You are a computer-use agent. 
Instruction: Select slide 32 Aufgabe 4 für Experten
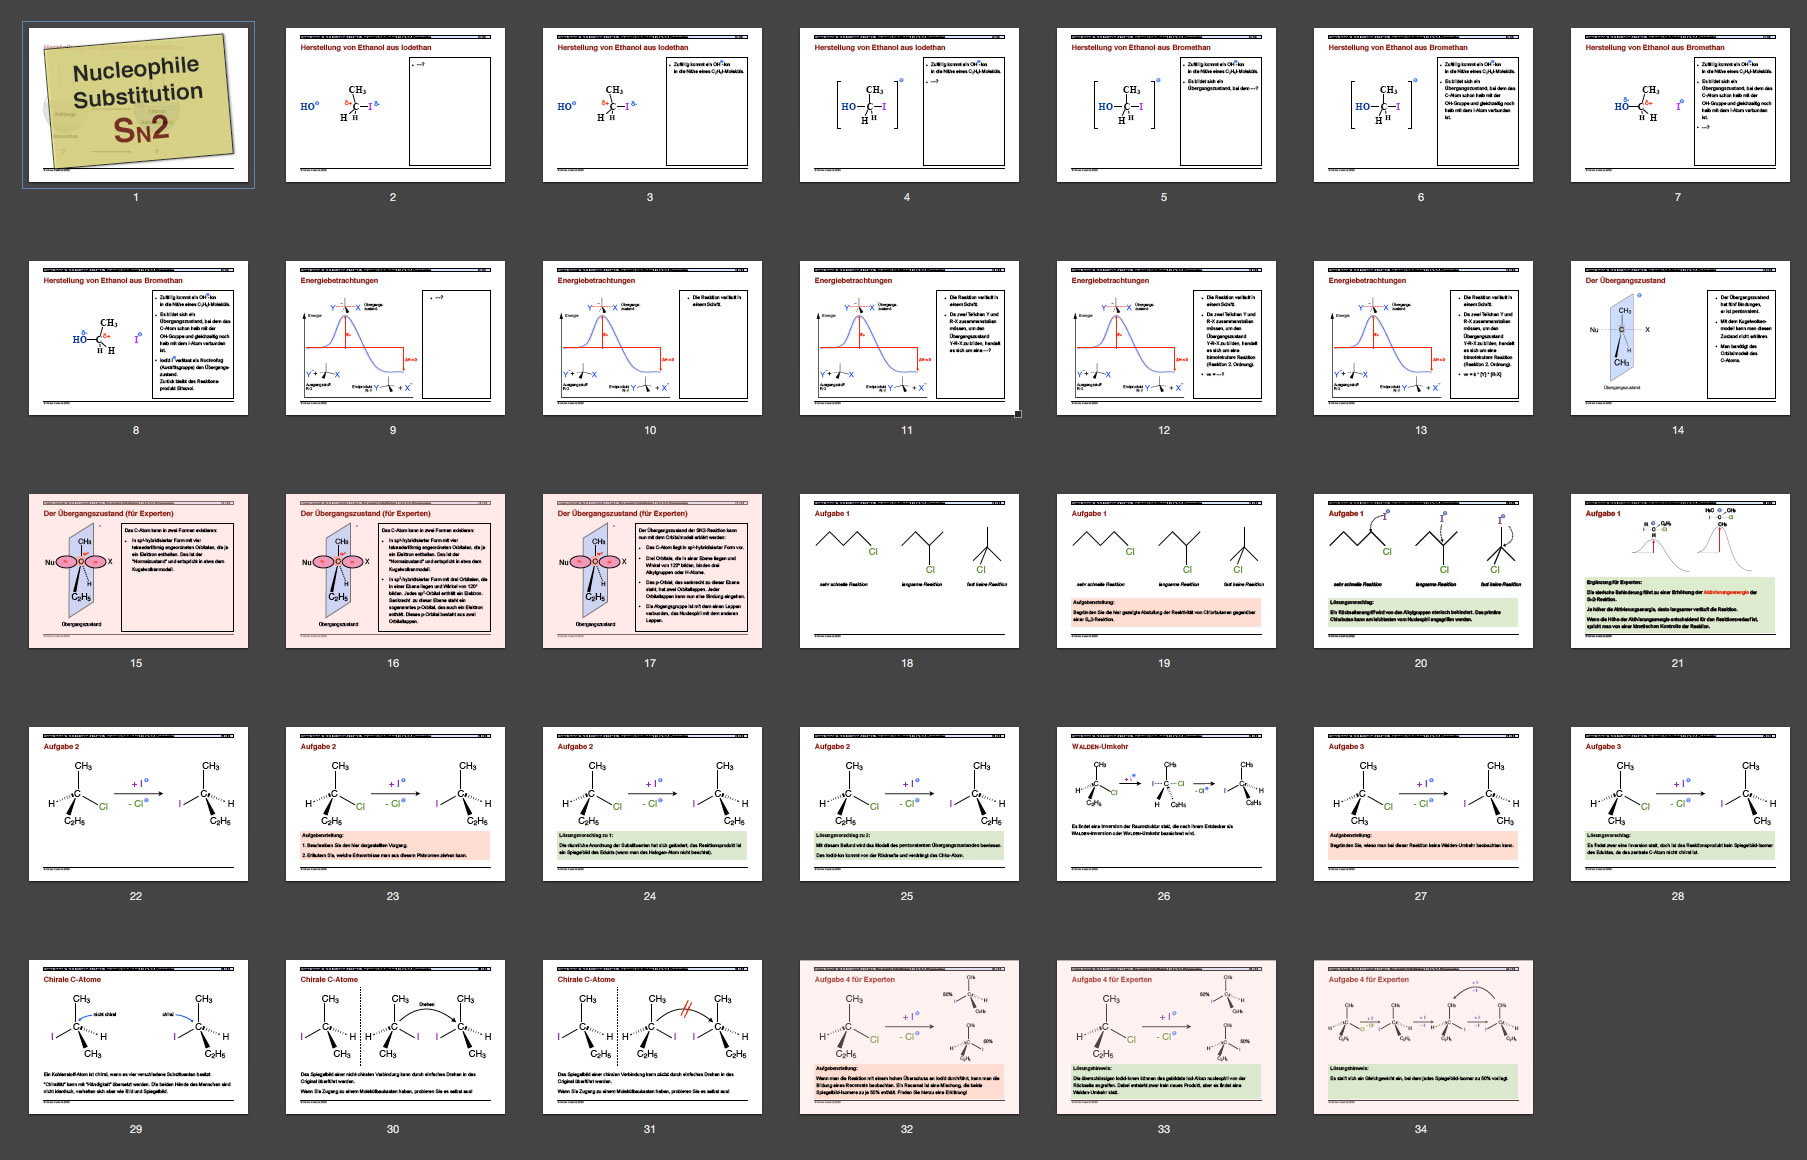click(909, 1037)
